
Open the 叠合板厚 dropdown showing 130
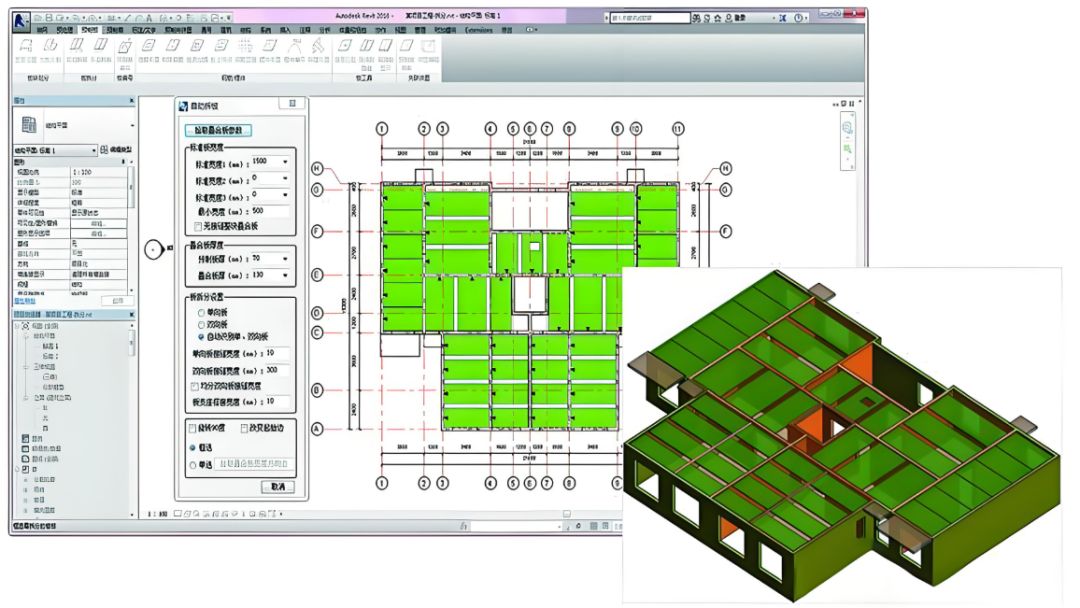(x=285, y=275)
